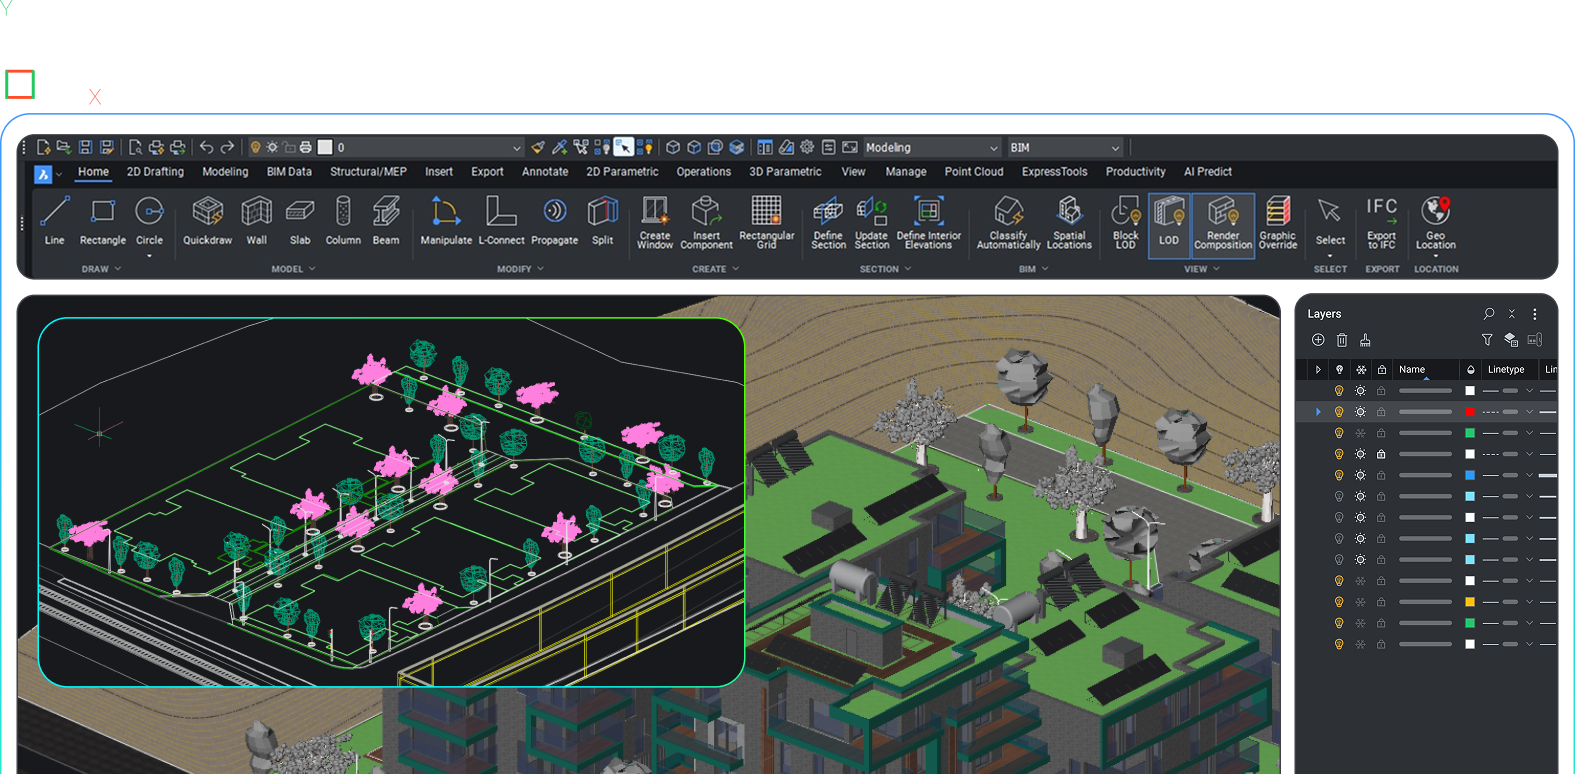Pick the Column tool
The height and width of the screenshot is (774, 1575).
click(343, 220)
